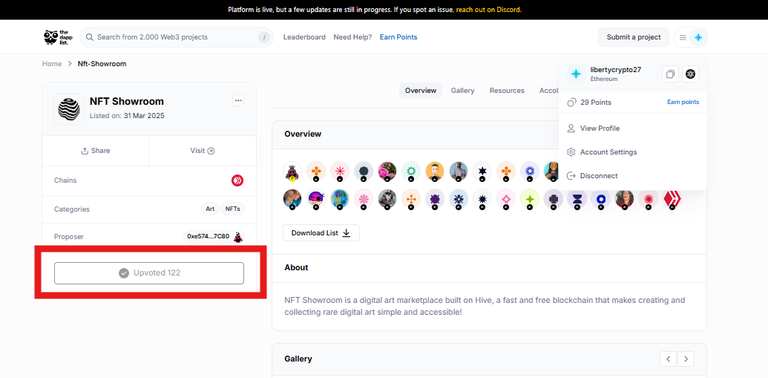Open the three-dot options menu for NFT Showroom
The height and width of the screenshot is (378, 768).
click(x=238, y=100)
